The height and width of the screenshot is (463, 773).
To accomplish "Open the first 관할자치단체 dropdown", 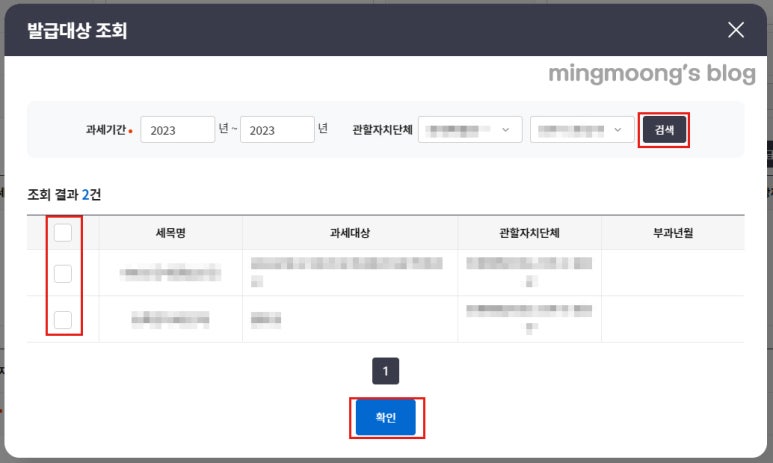I will pyautogui.click(x=470, y=130).
